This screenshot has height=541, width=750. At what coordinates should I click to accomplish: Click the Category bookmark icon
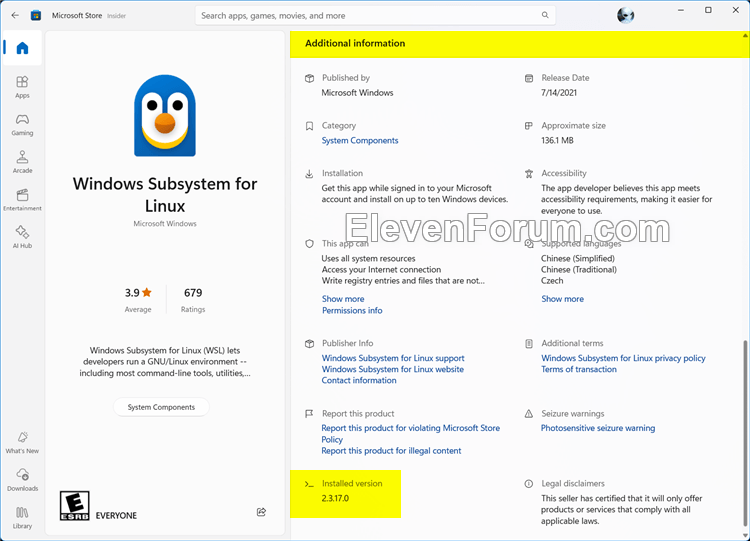tap(309, 126)
